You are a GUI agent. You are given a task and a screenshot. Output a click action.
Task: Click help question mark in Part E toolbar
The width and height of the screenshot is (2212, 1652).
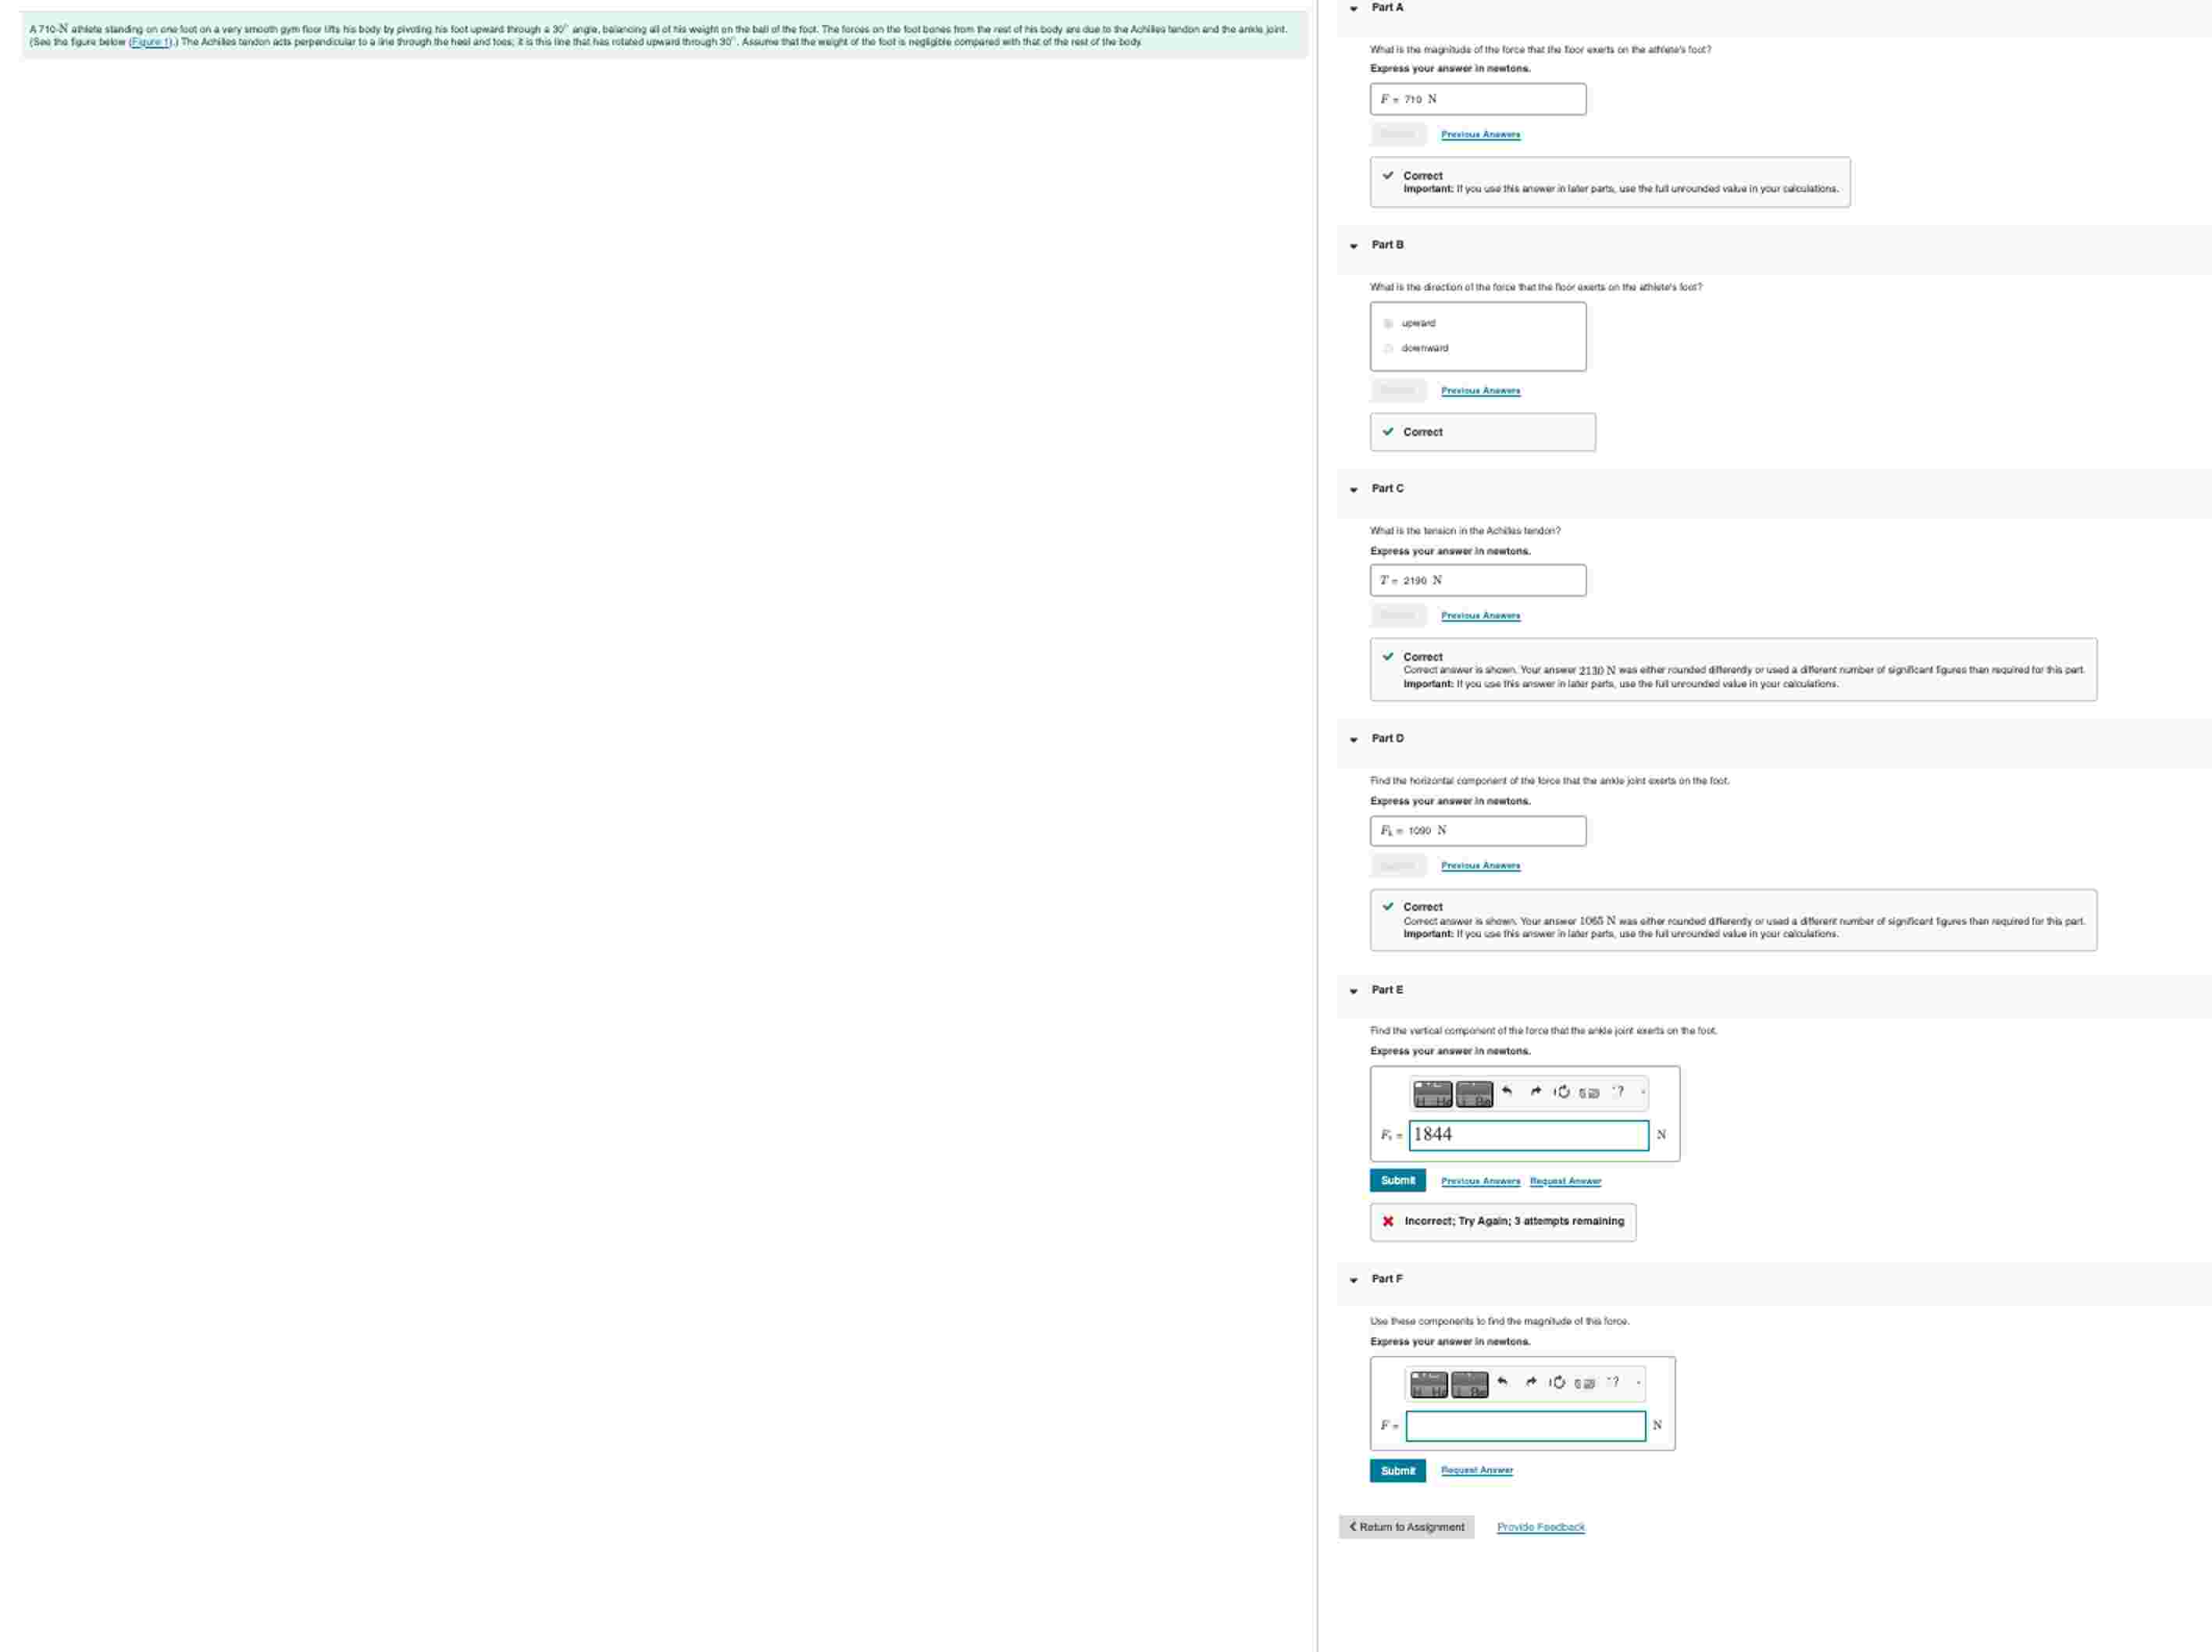1619,1092
